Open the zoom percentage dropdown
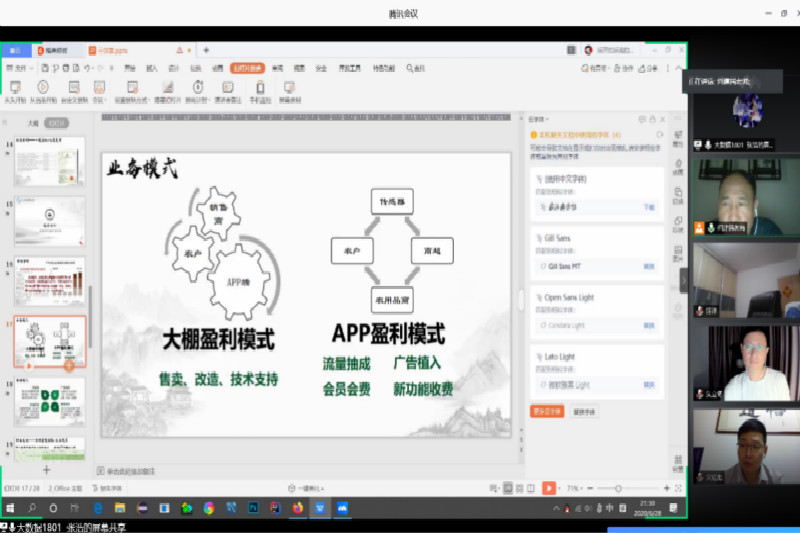Viewport: 800px width, 533px height. pos(574,488)
